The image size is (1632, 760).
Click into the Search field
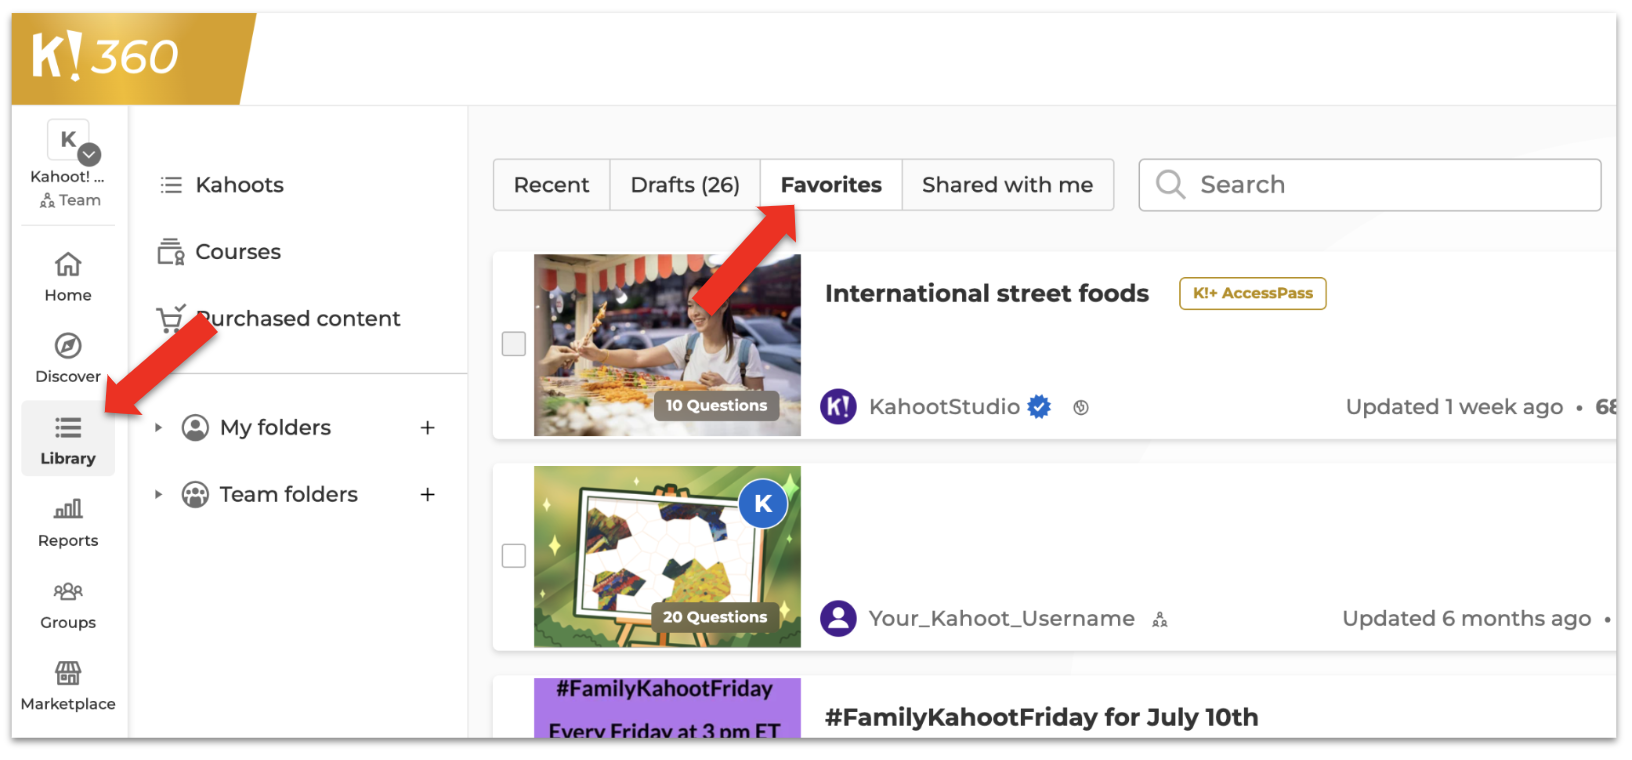pyautogui.click(x=1370, y=185)
